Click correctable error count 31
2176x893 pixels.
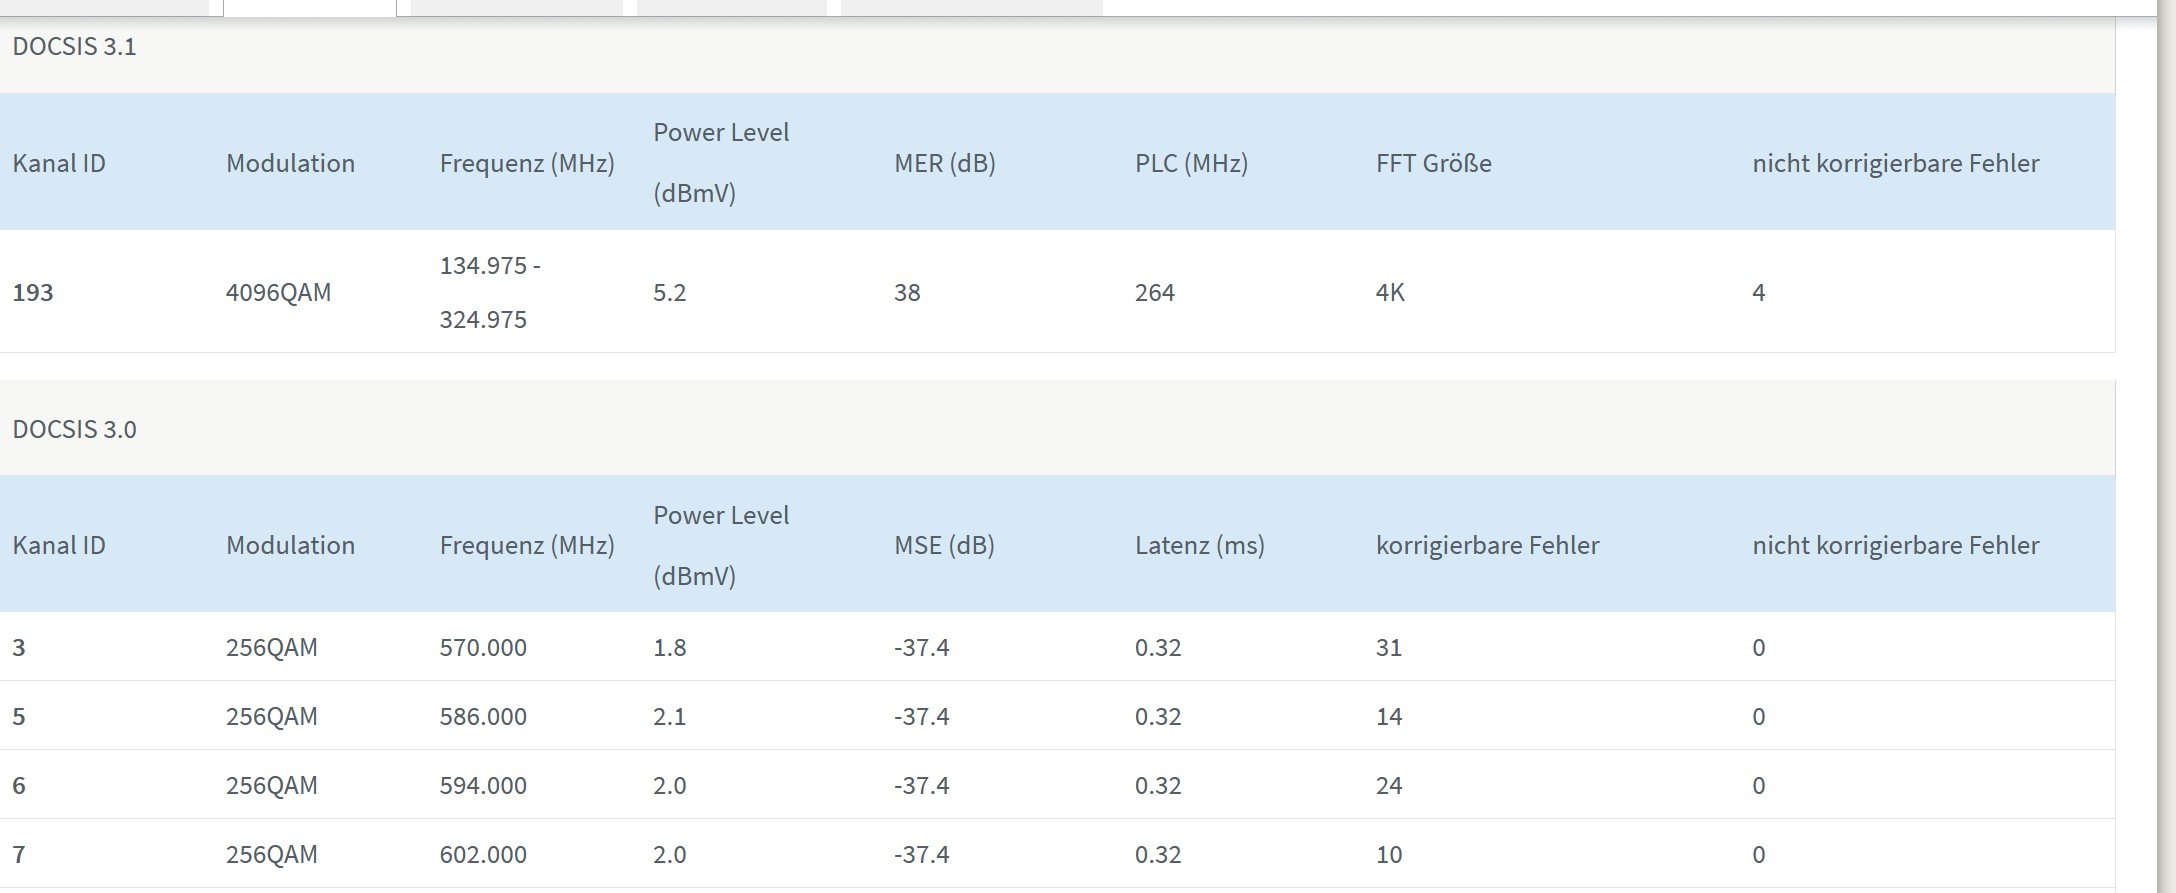coord(1389,648)
